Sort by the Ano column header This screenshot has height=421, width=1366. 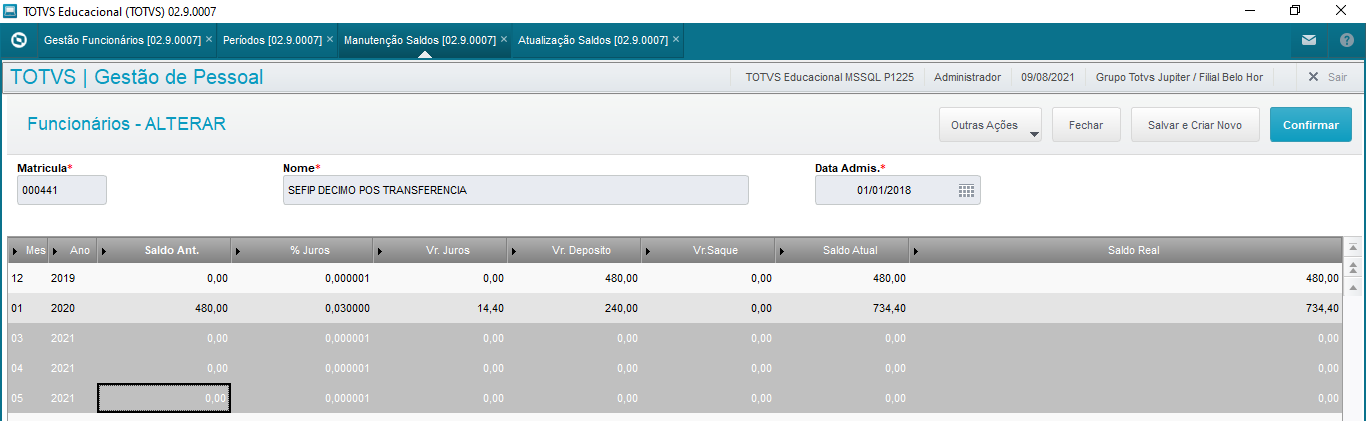[72, 250]
